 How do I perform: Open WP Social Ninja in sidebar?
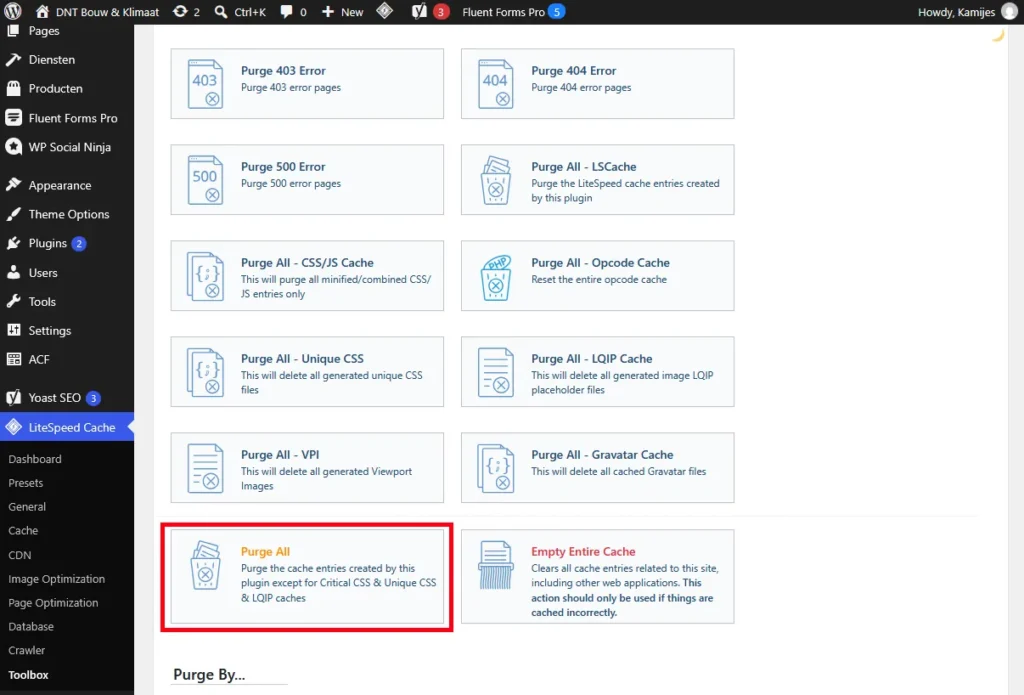tap(69, 147)
